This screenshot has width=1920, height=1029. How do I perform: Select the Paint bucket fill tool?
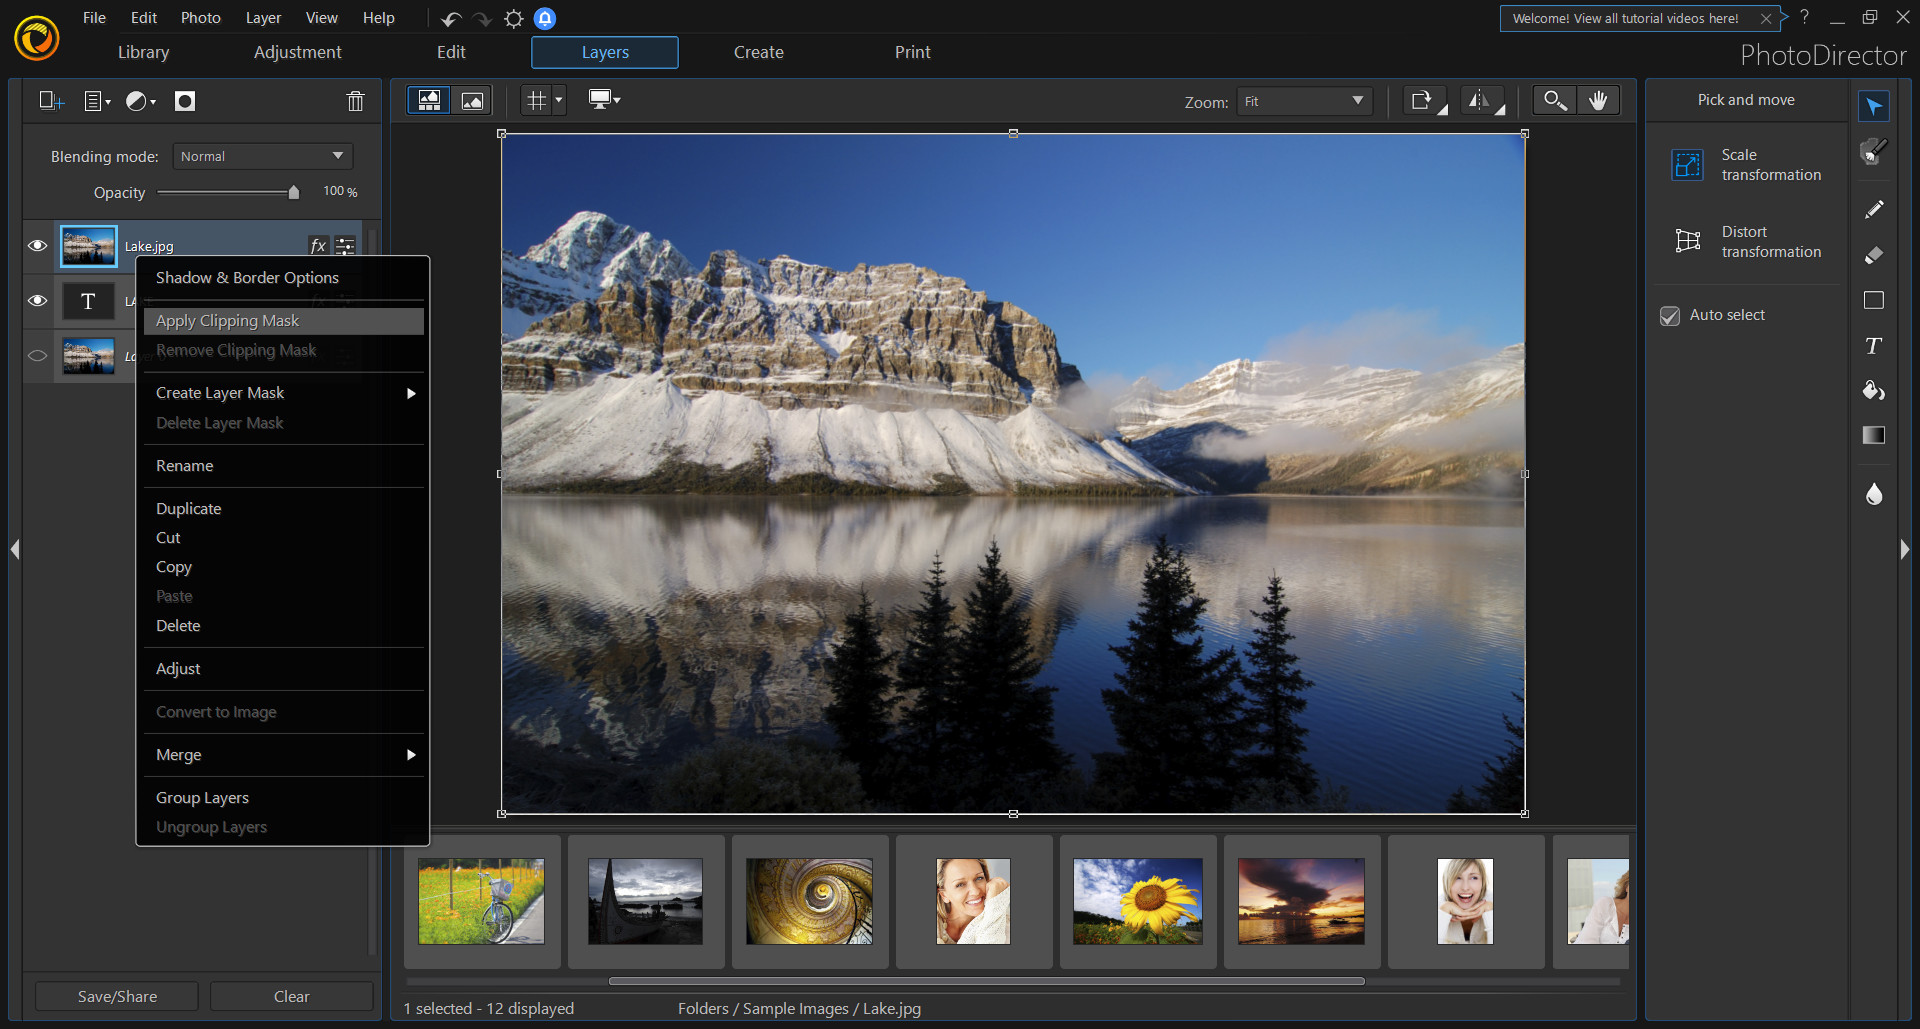click(x=1874, y=390)
